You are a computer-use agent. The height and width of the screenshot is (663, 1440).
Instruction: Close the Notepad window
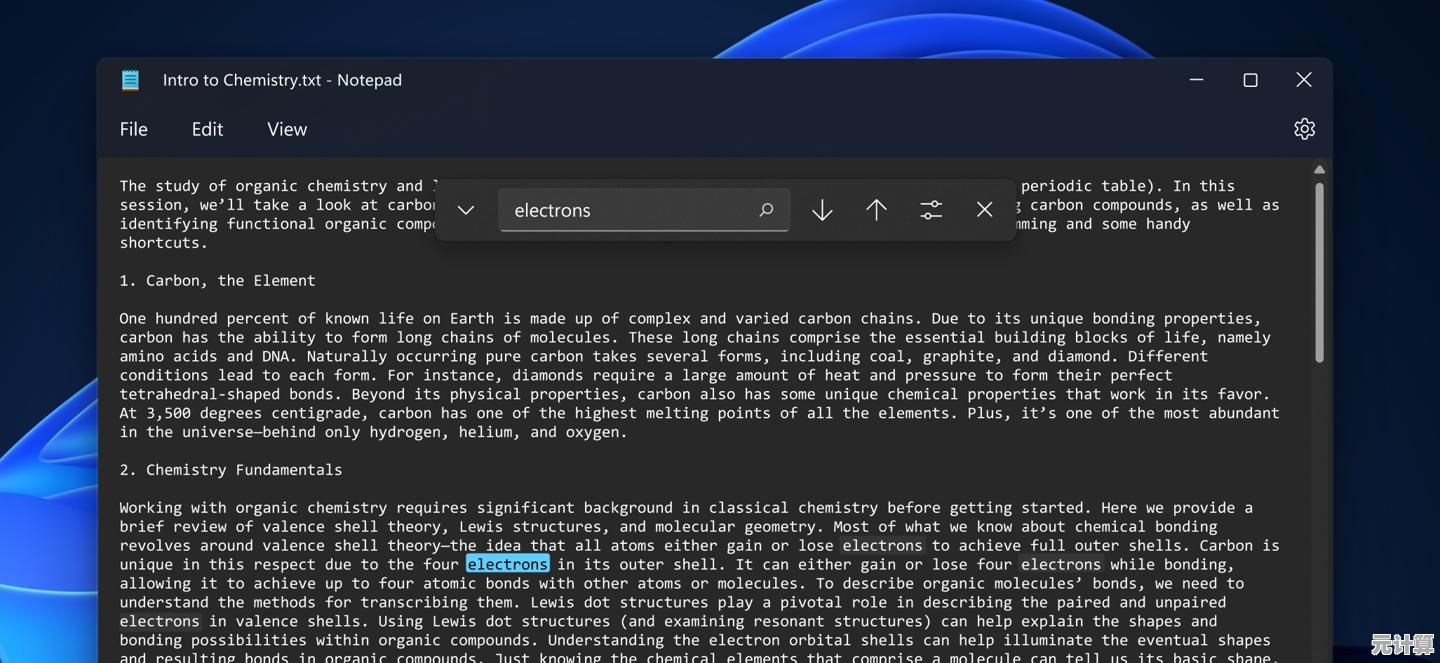coord(1304,80)
